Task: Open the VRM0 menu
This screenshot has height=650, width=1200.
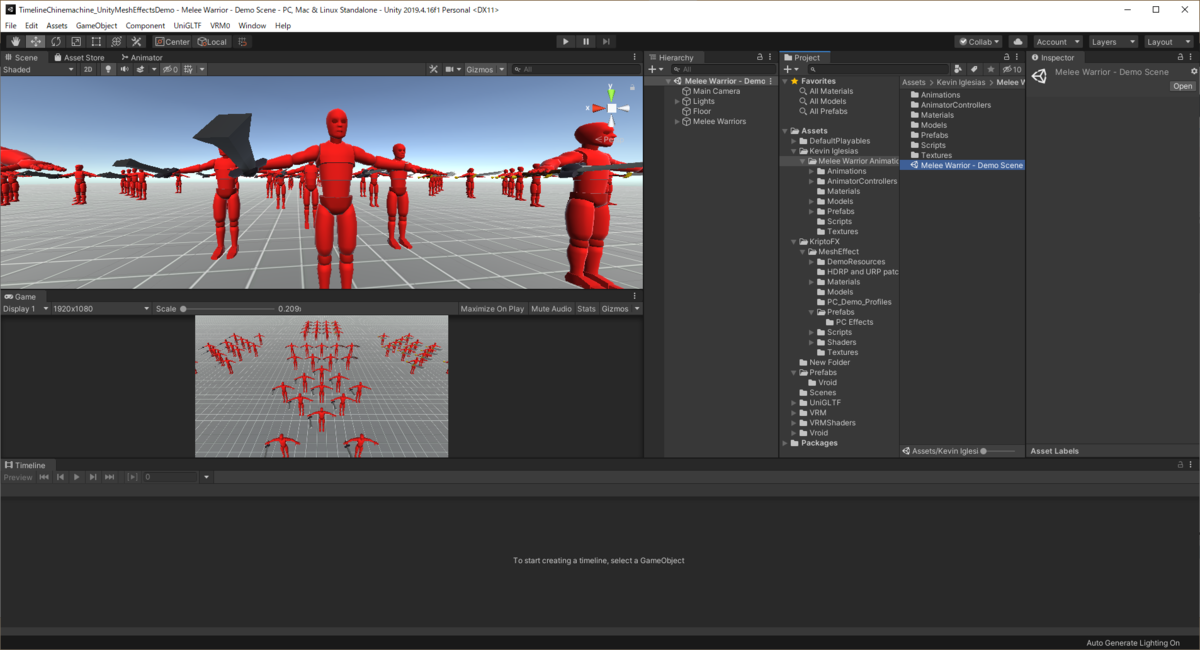Action: point(220,25)
